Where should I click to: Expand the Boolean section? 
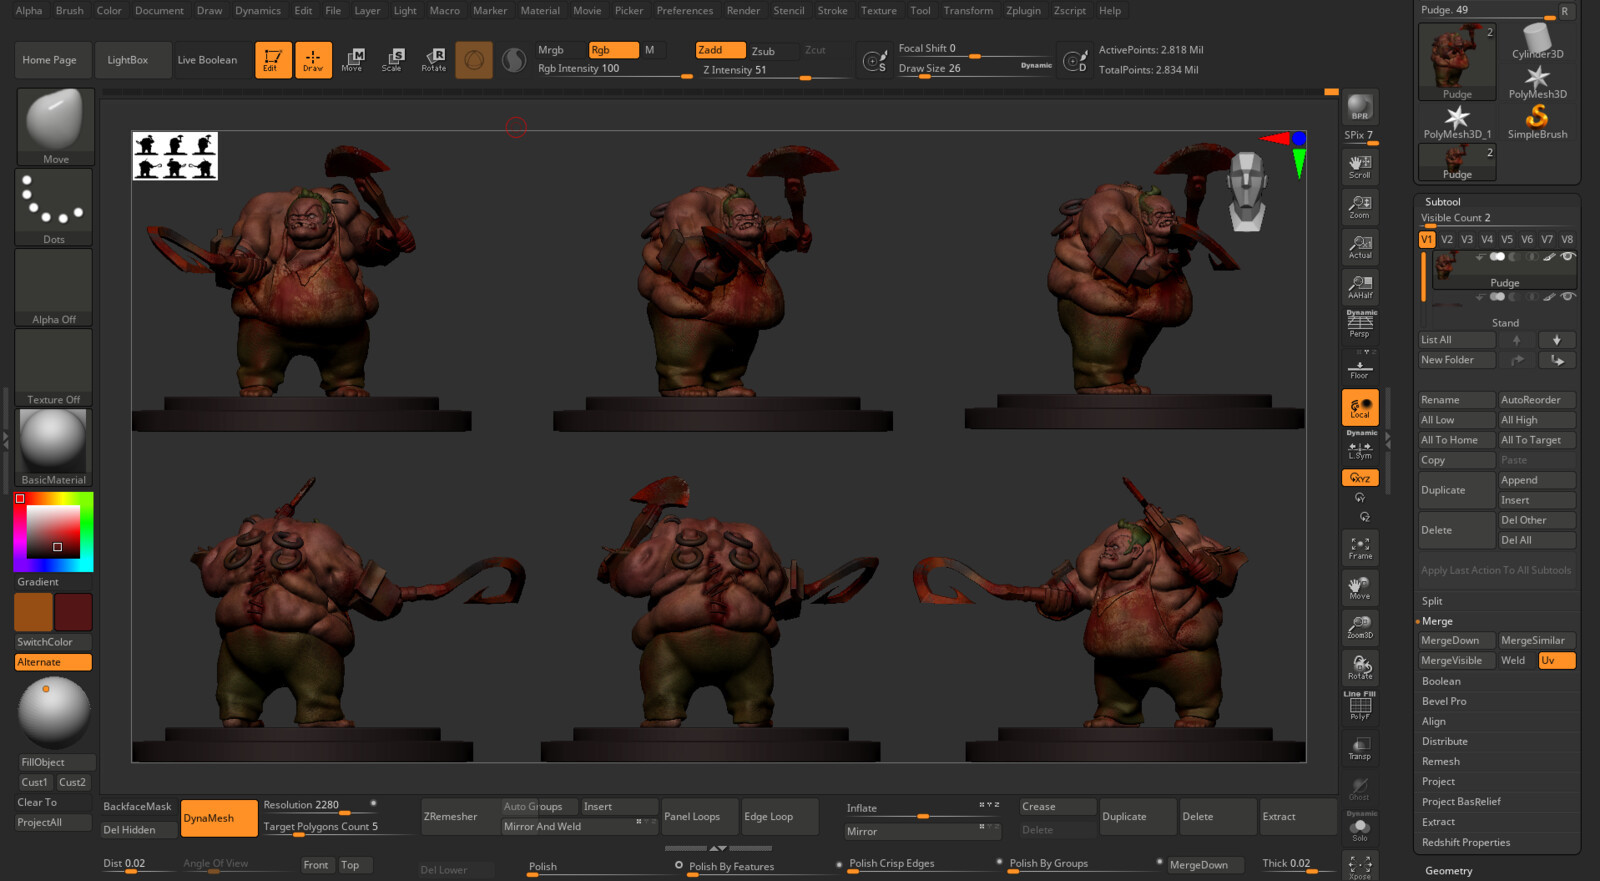pyautogui.click(x=1441, y=681)
